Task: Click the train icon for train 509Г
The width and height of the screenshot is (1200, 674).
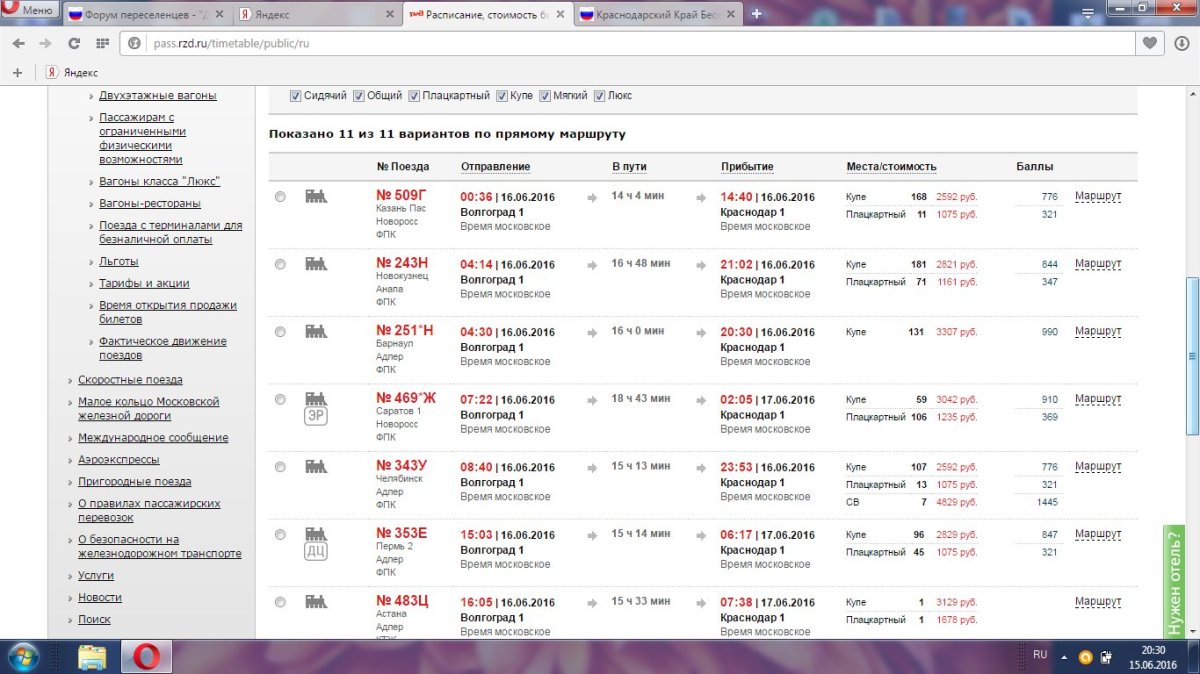Action: [x=316, y=196]
